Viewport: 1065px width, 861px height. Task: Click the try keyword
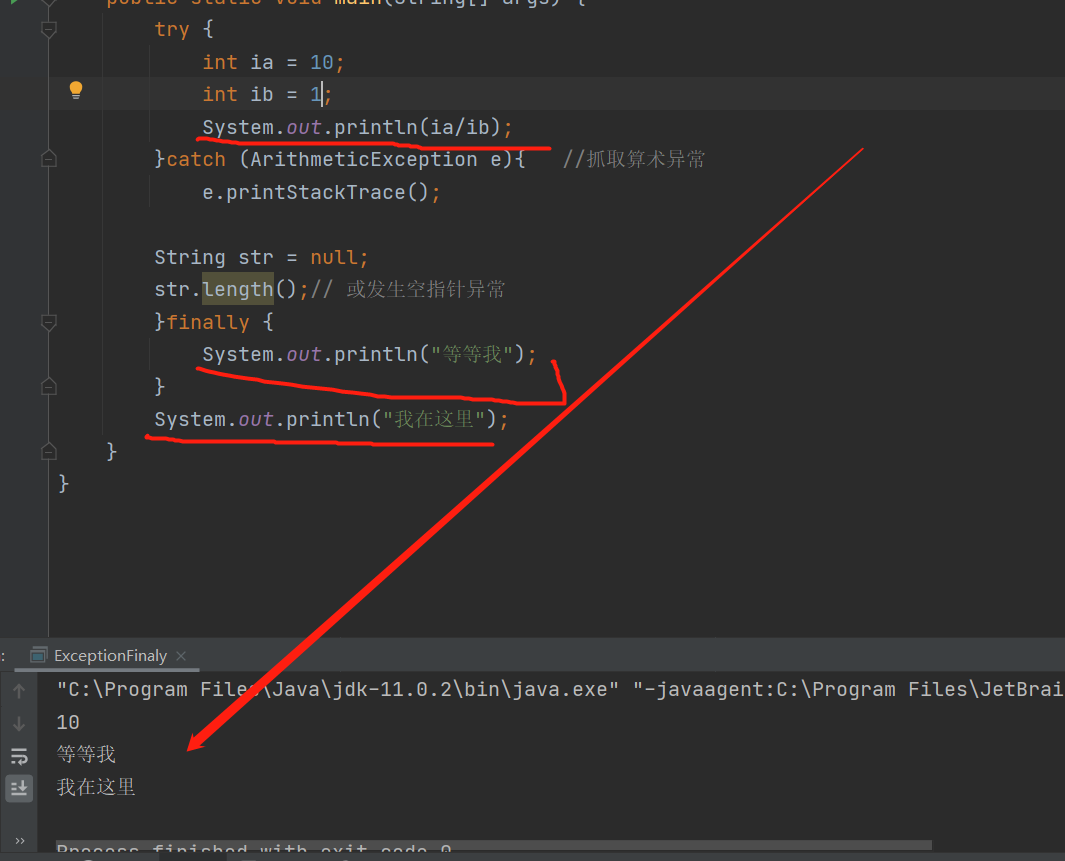[172, 30]
